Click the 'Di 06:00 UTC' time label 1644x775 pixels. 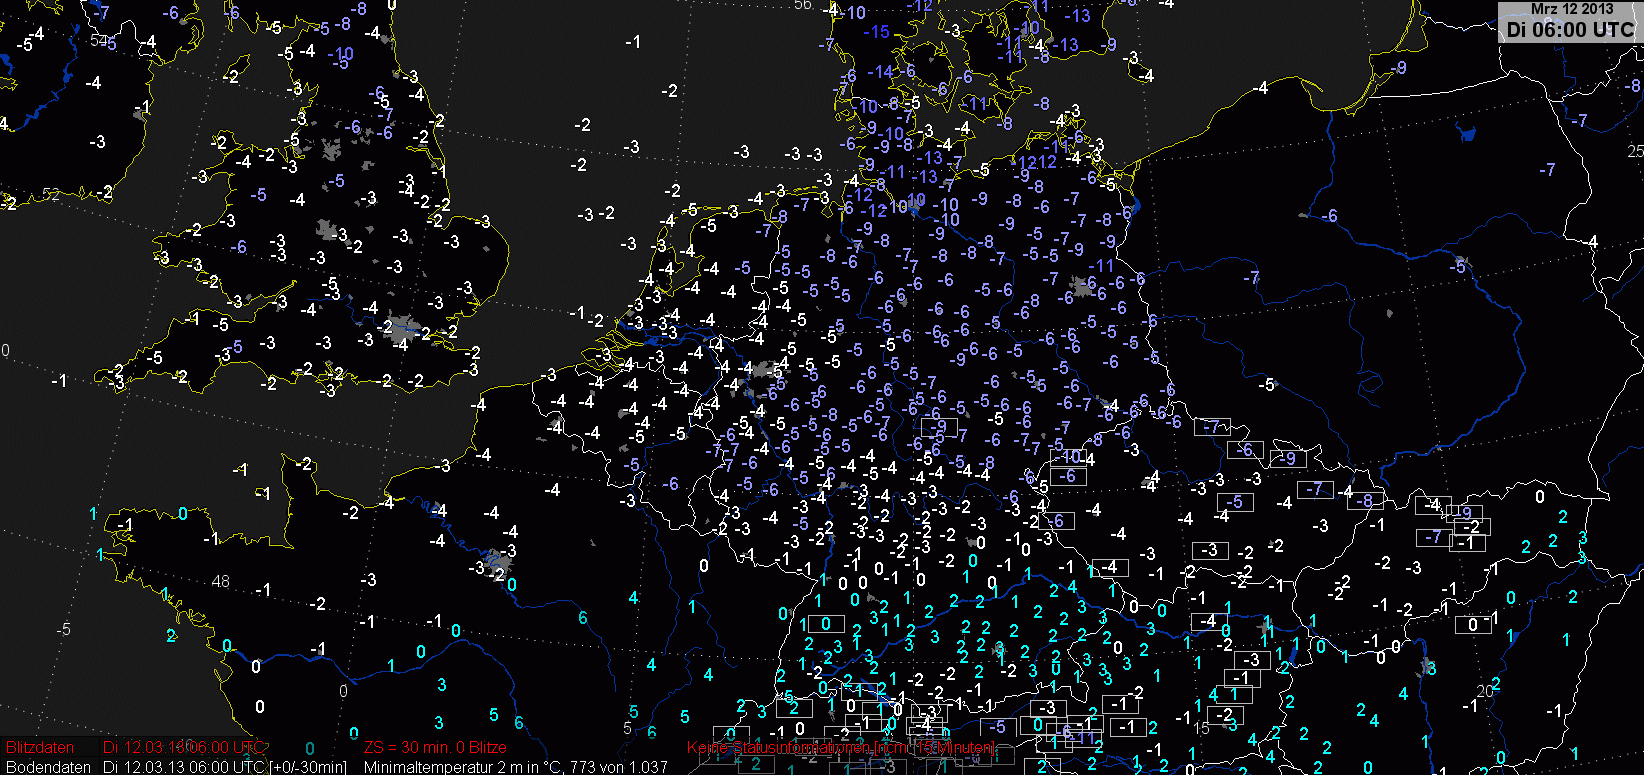1569,29
